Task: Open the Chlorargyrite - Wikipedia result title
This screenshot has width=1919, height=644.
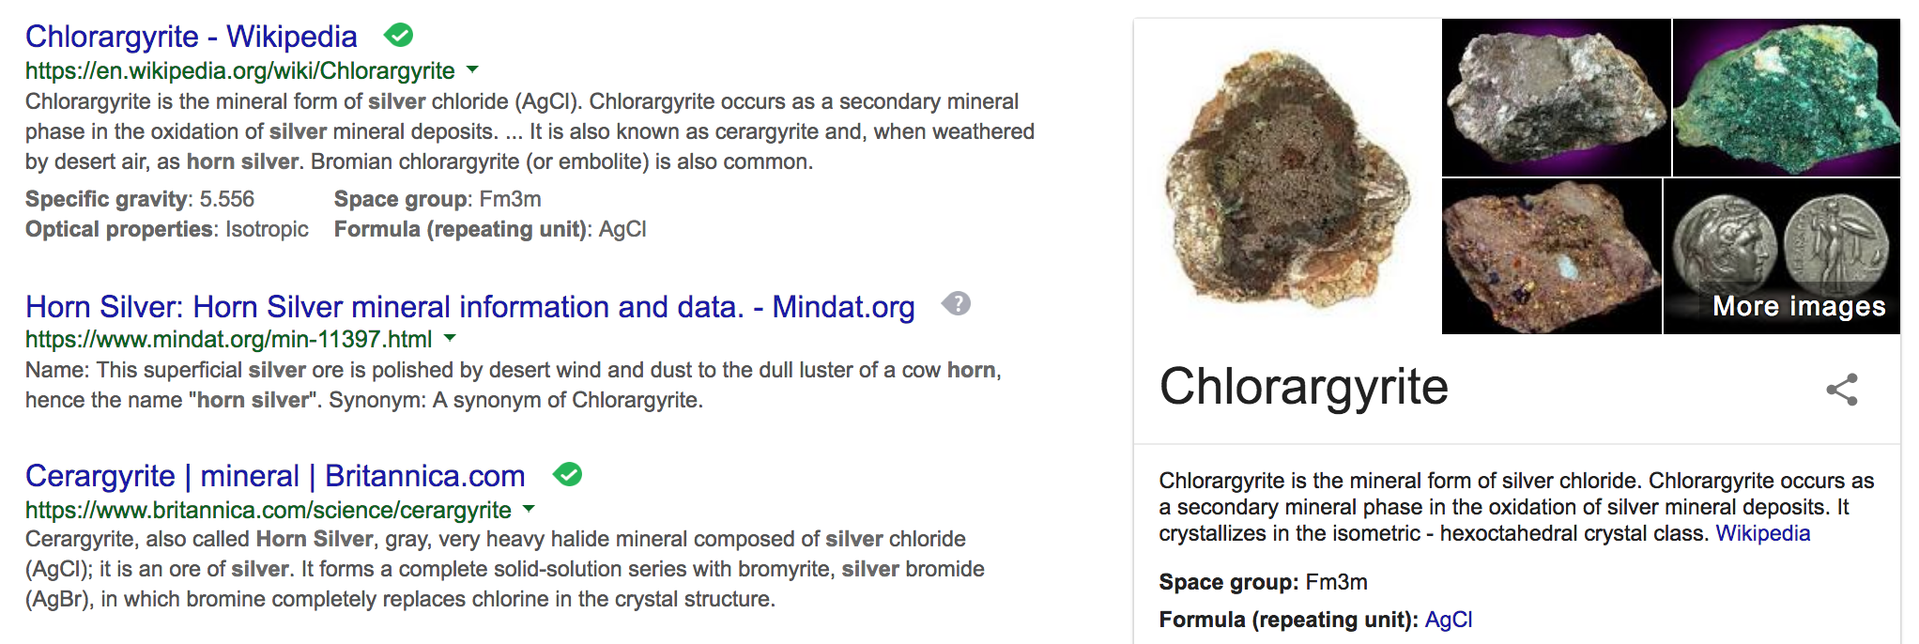Action: coord(191,36)
